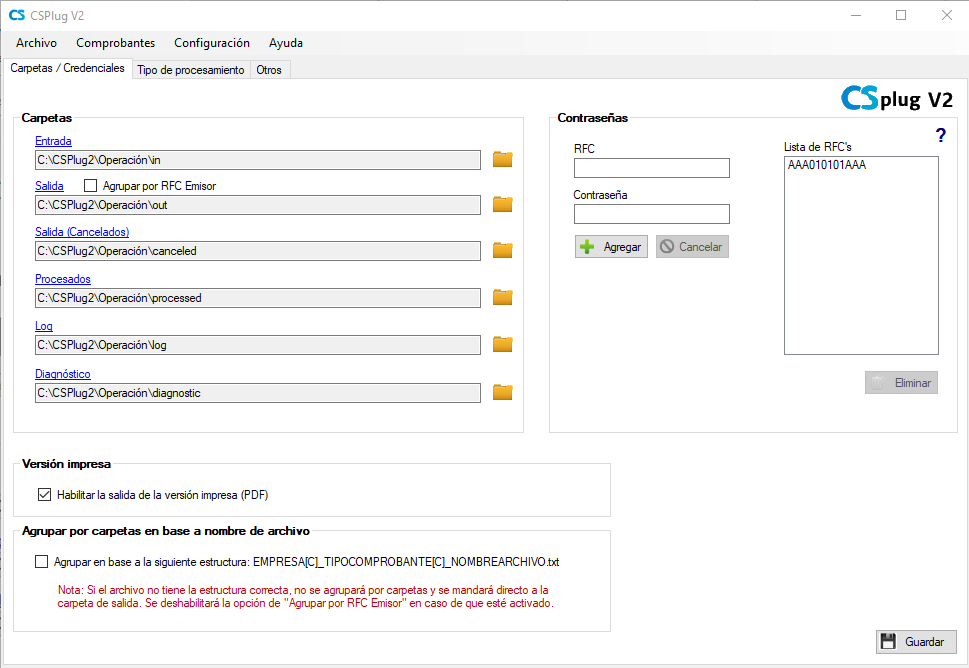The width and height of the screenshot is (969, 668).
Task: Open the Ayuda menu
Action: (286, 43)
